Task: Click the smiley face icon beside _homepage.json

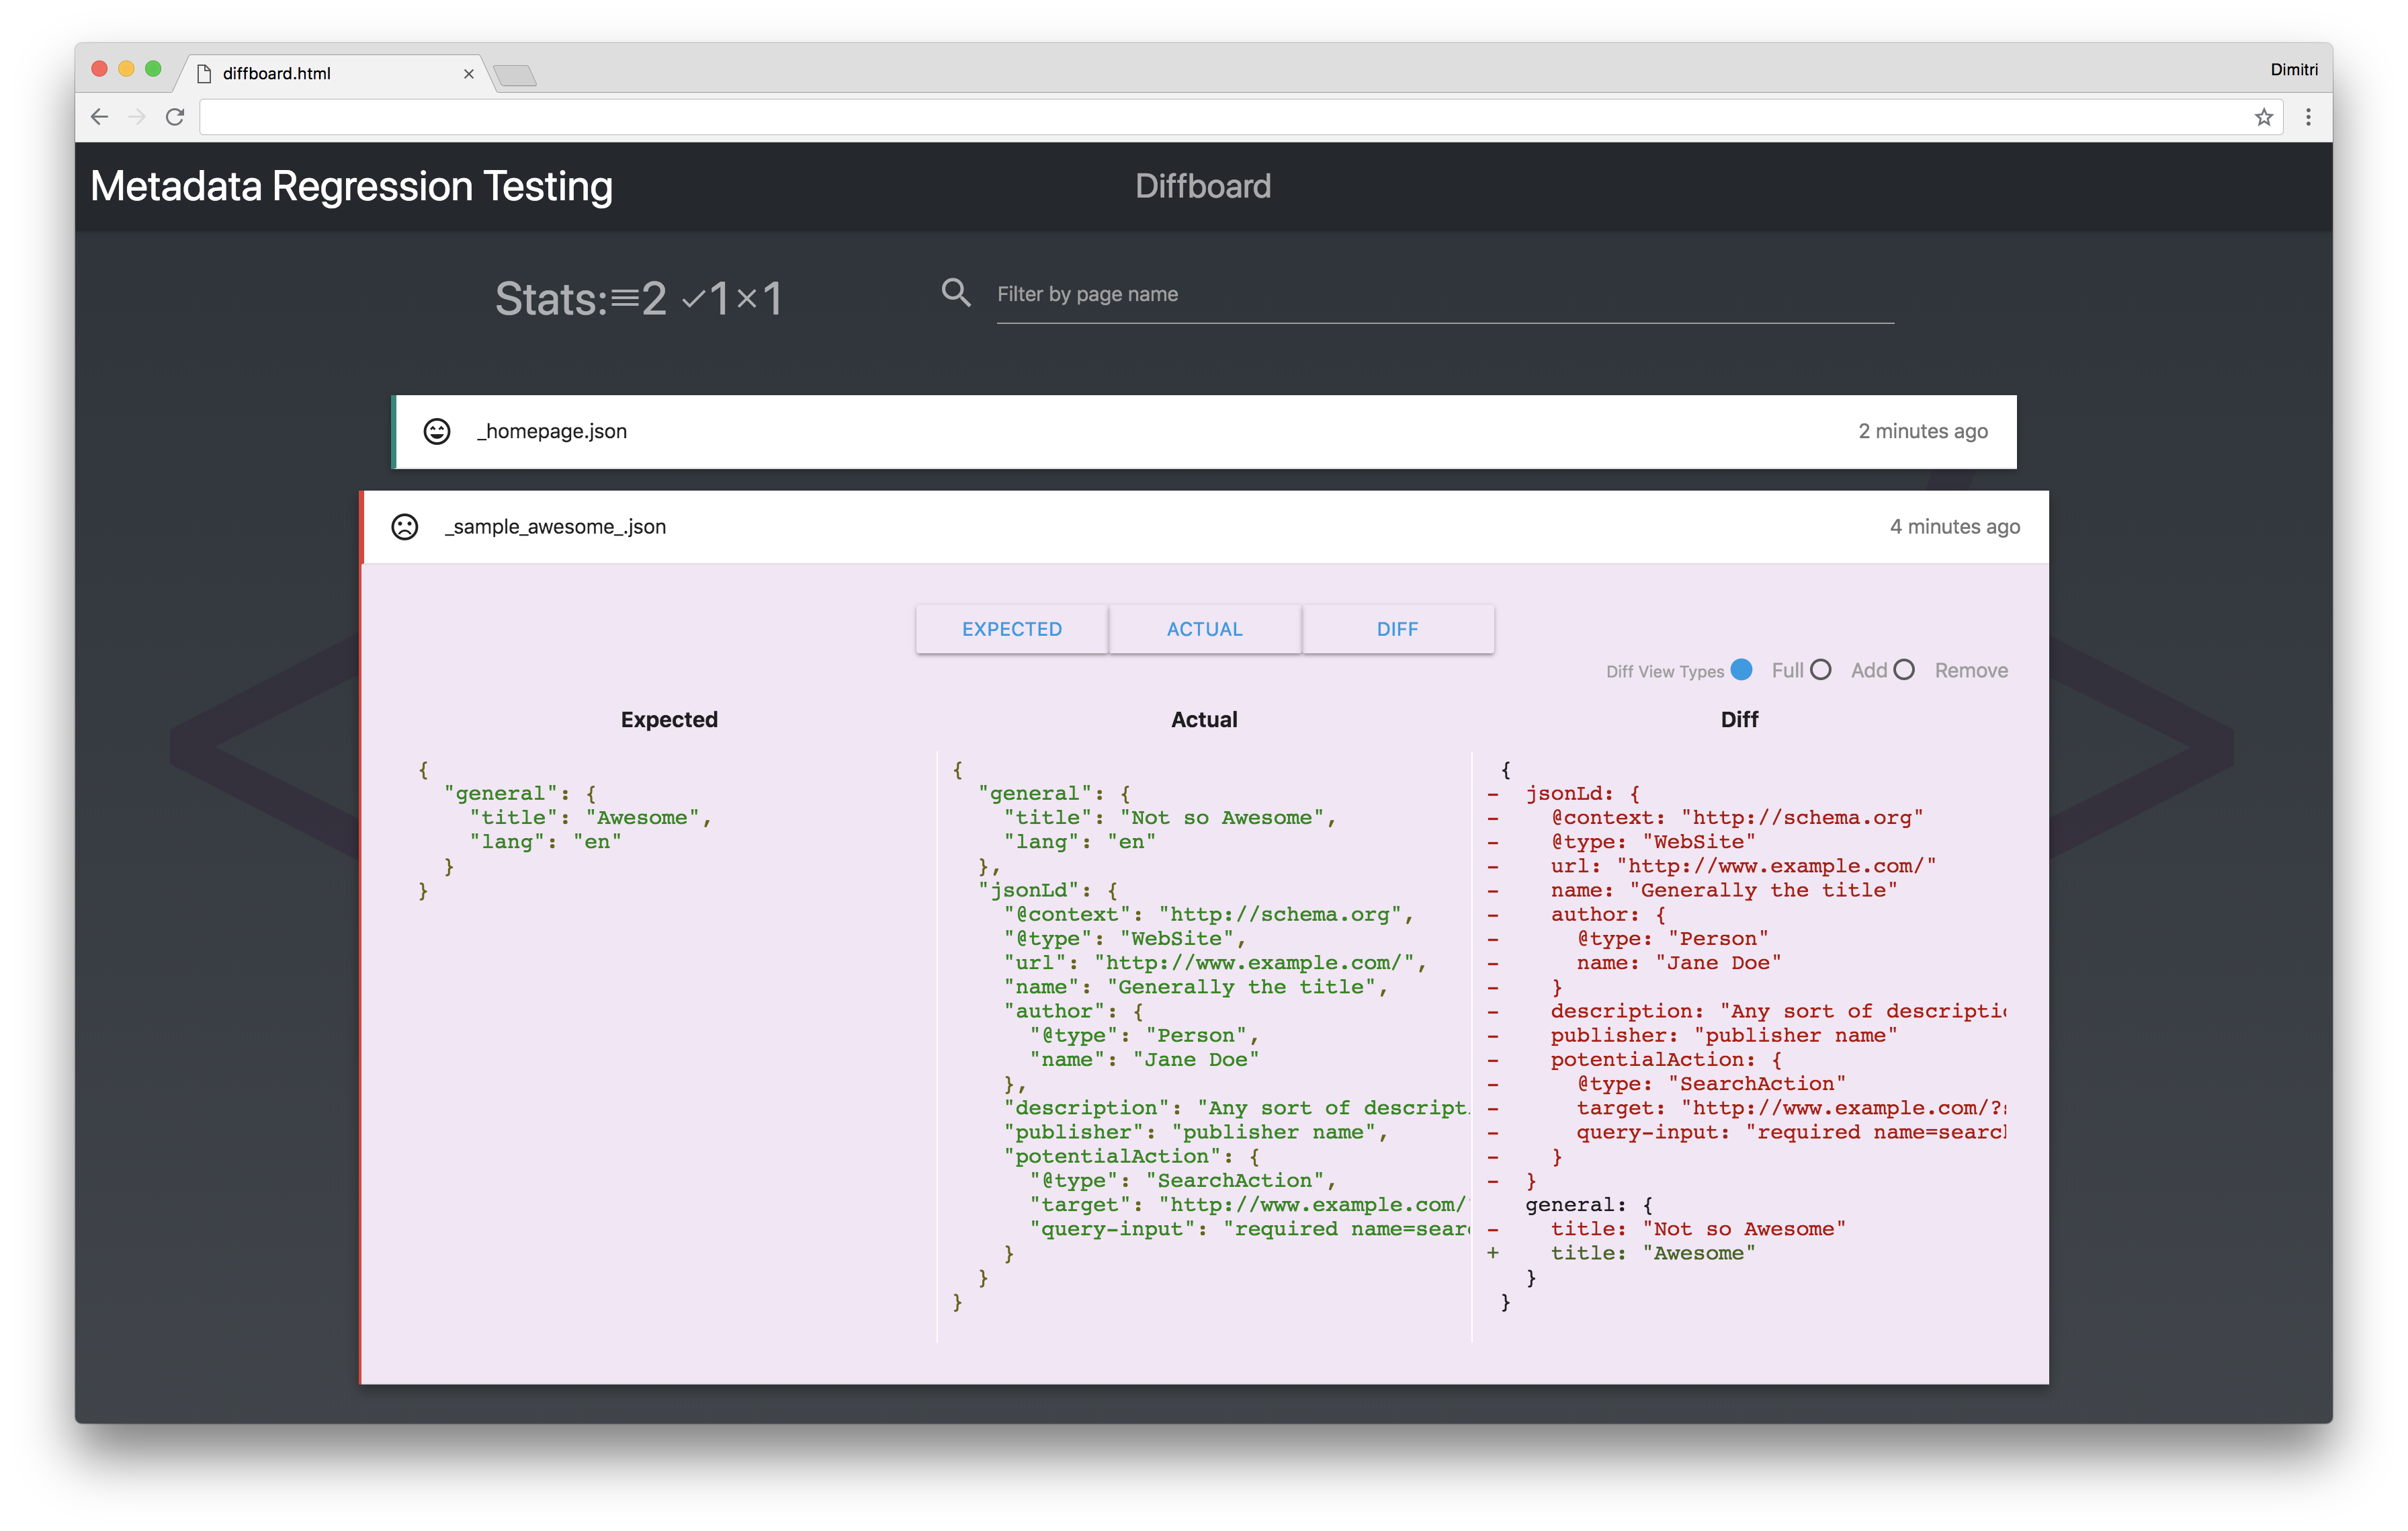Action: tap(437, 431)
